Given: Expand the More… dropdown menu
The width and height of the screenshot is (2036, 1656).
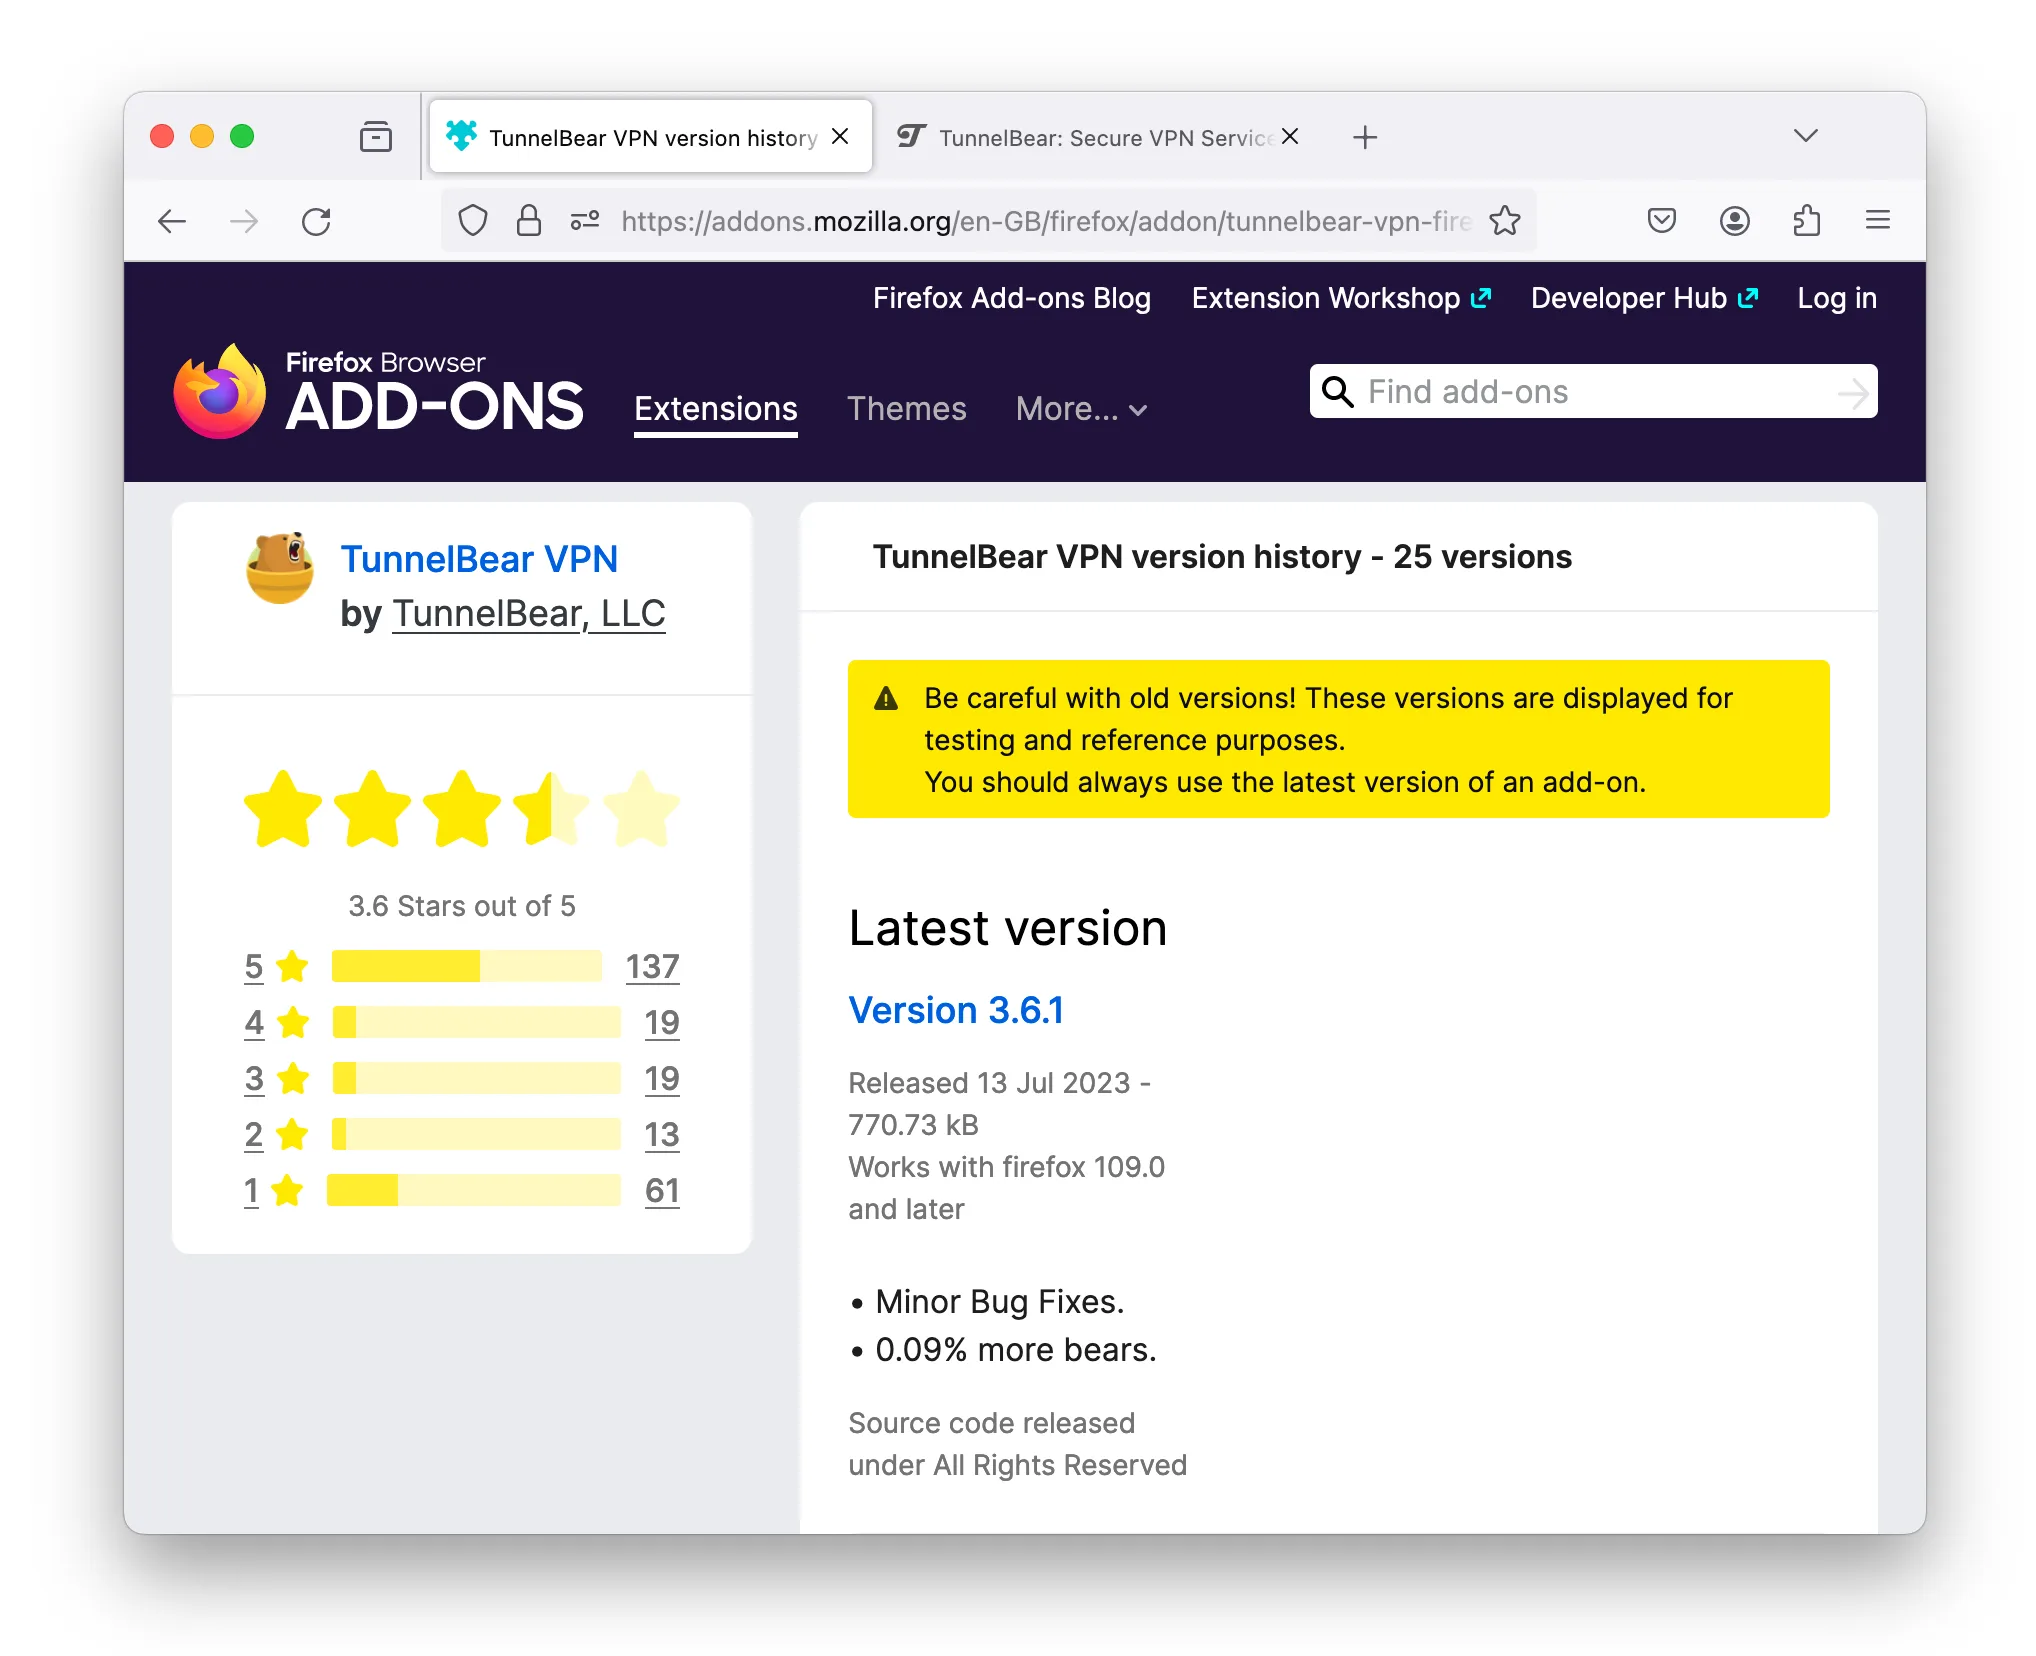Looking at the screenshot, I should point(1080,409).
